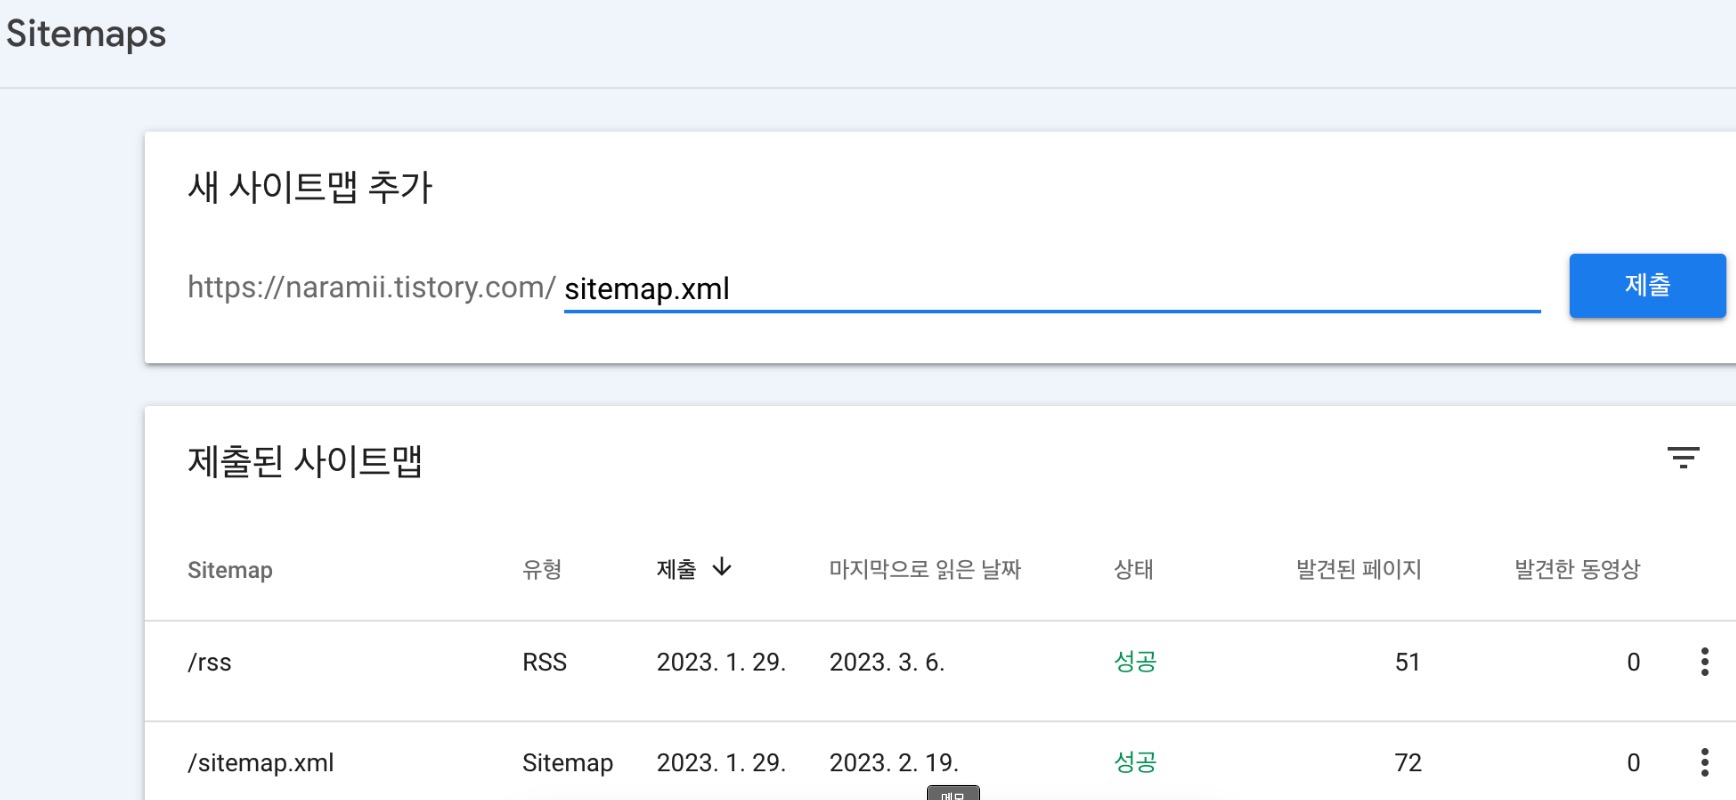Click the 성공 status in the /rss row
Viewport: 1736px width, 800px height.
[x=1135, y=662]
